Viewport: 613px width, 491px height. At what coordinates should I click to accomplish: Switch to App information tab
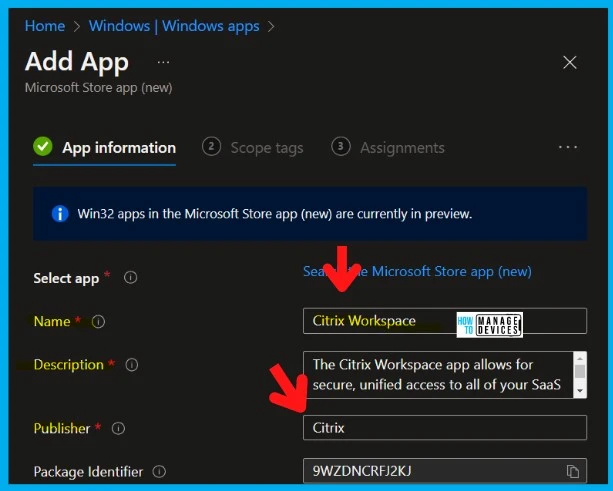(105, 148)
